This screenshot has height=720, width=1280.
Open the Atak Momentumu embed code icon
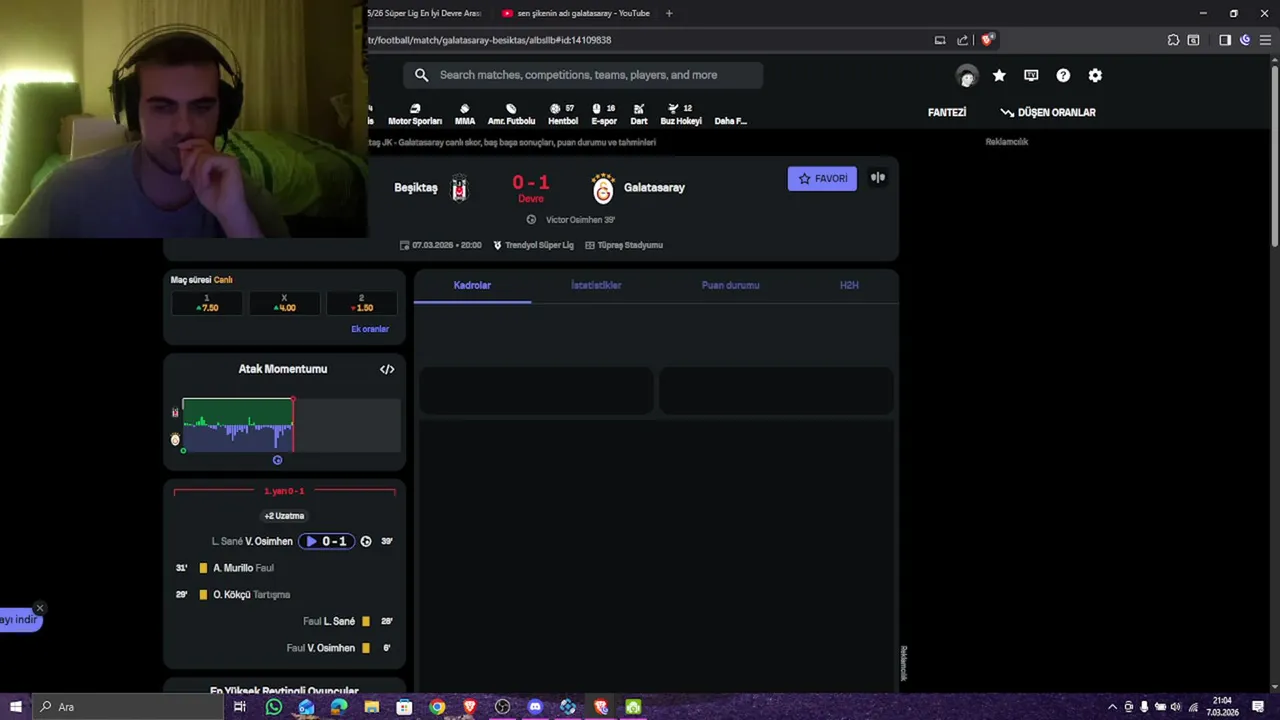[x=387, y=369]
